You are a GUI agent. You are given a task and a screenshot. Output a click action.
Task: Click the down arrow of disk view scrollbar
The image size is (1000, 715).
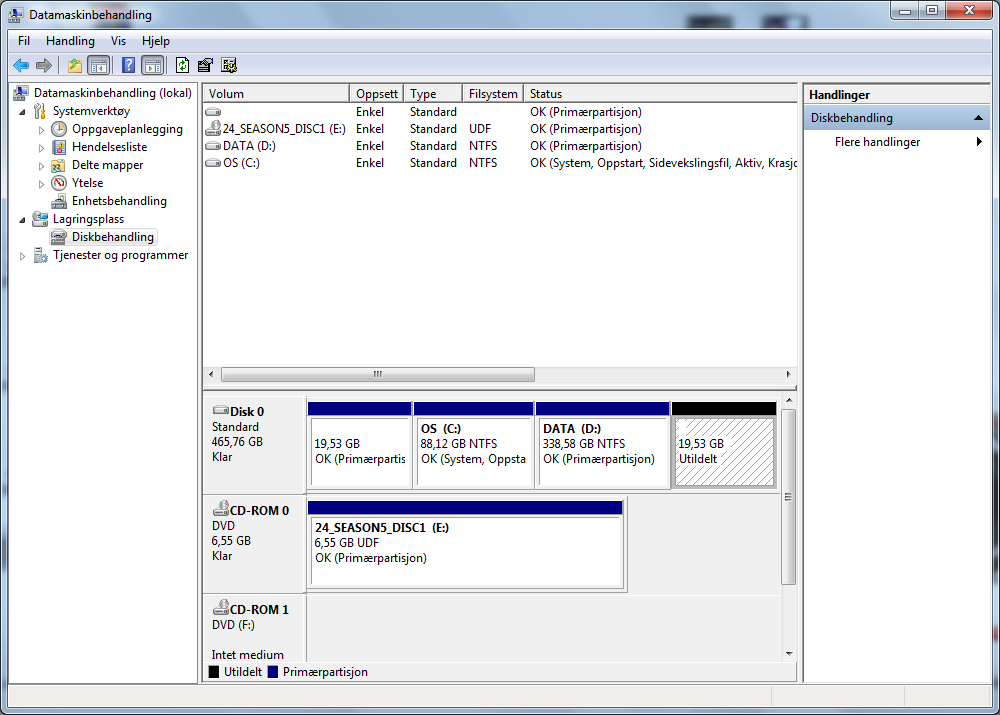789,654
